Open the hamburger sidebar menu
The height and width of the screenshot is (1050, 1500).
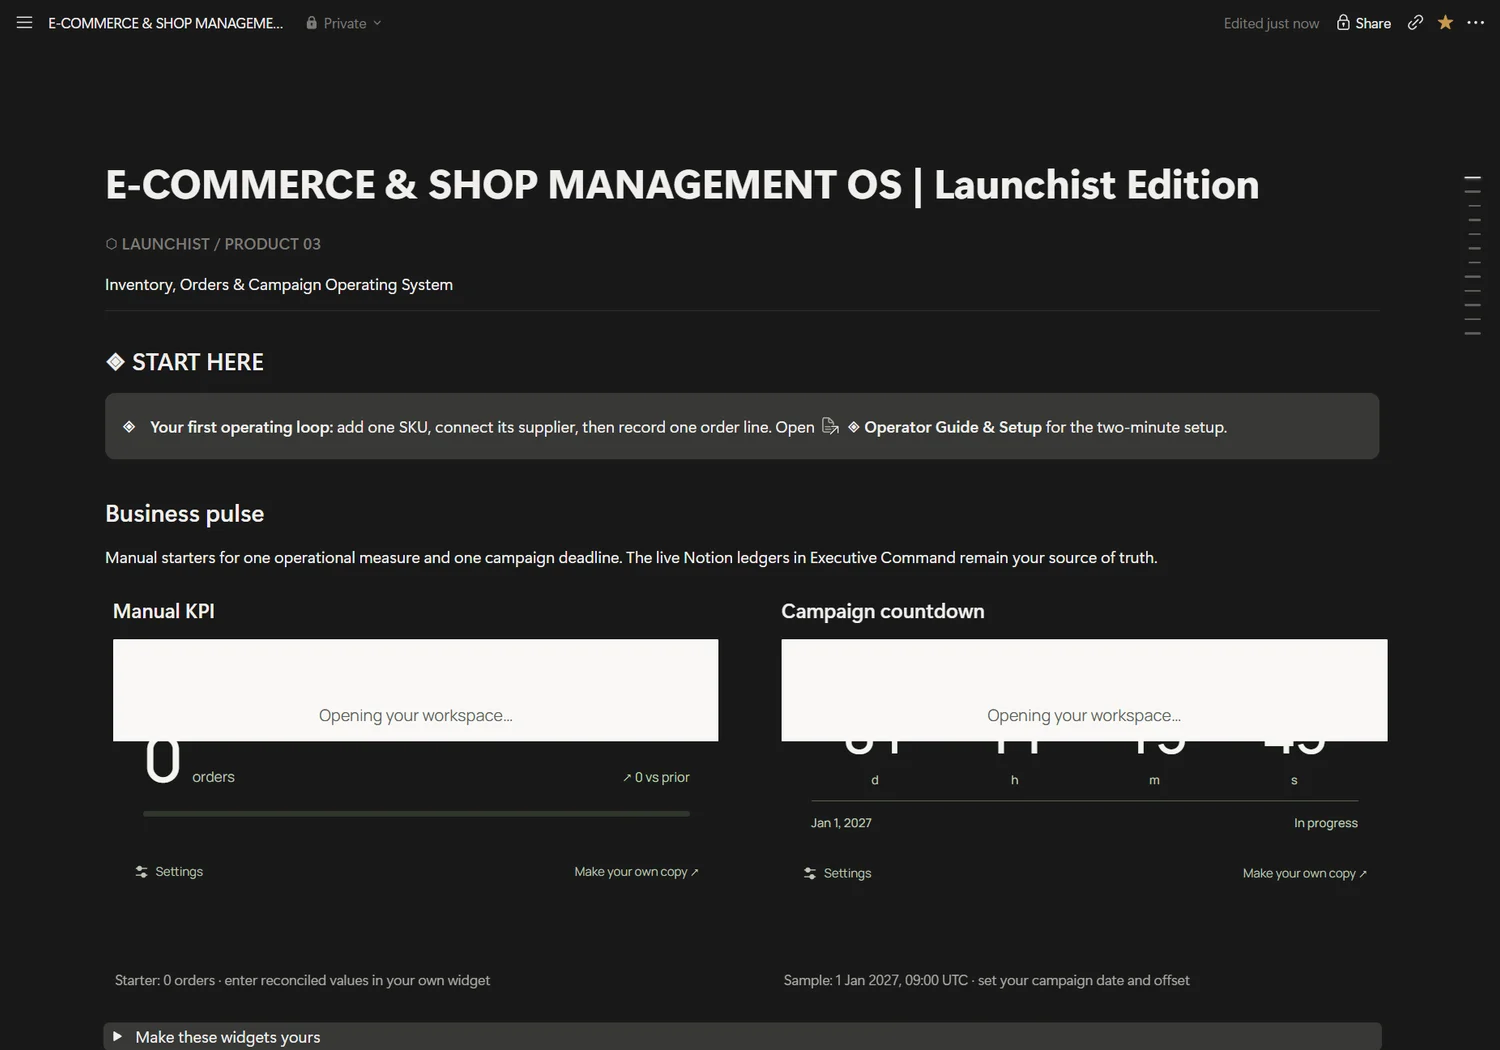pos(24,22)
